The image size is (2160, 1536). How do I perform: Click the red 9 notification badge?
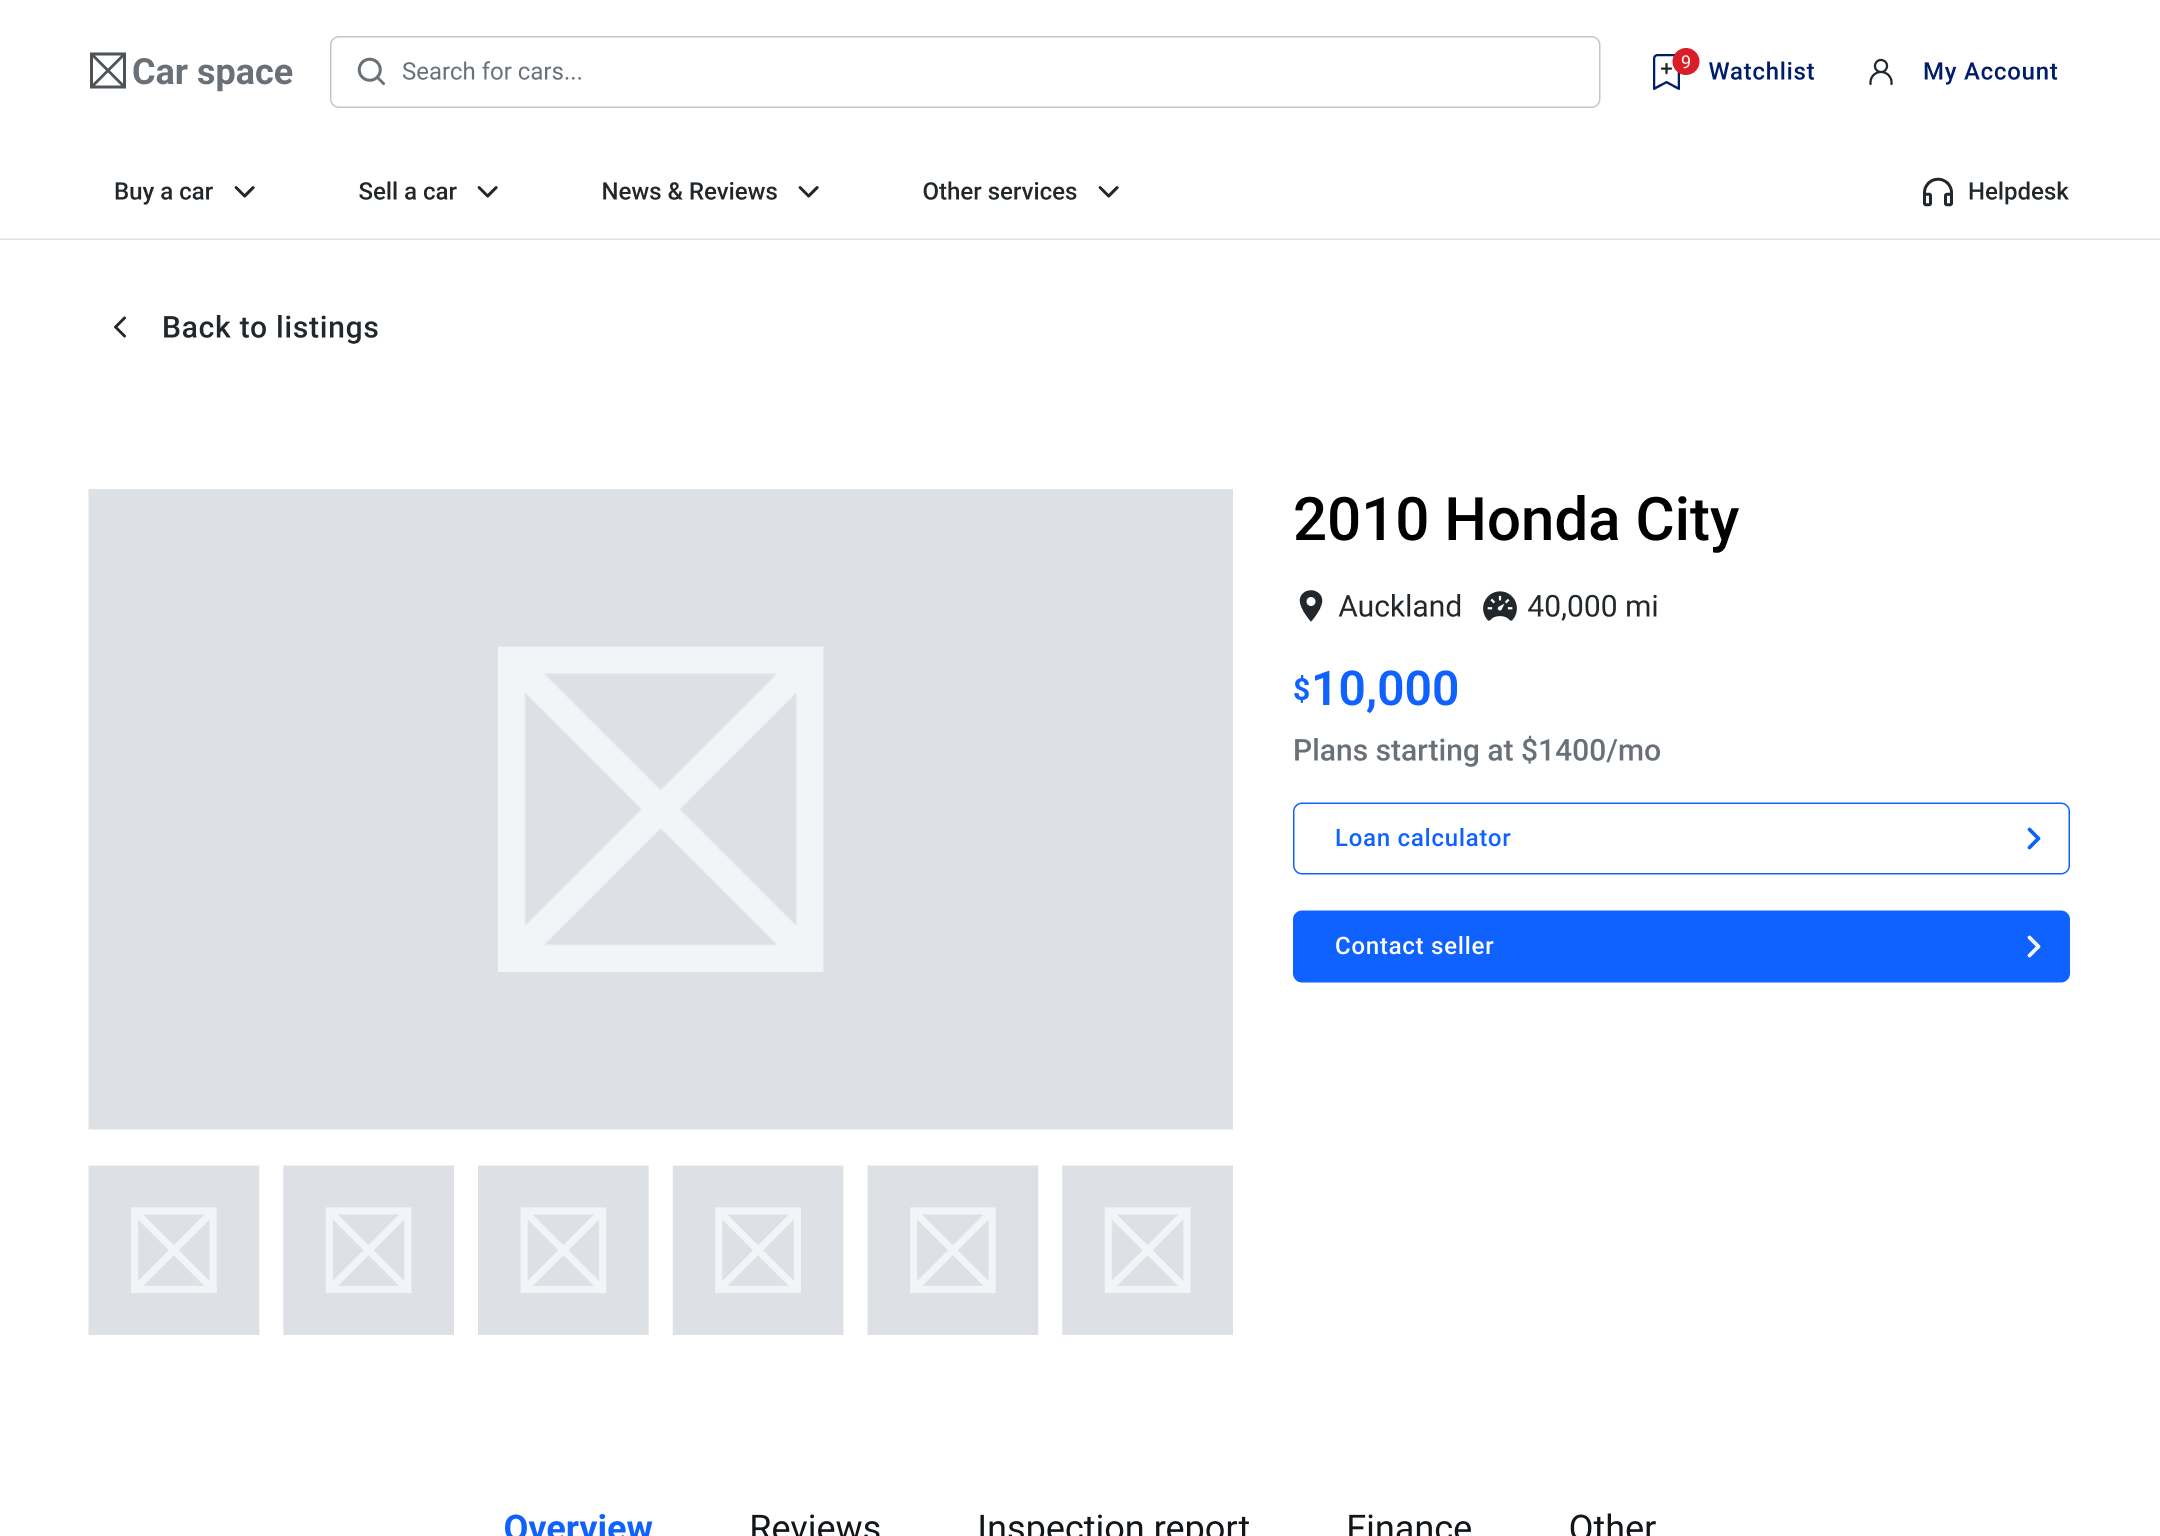pos(1686,62)
